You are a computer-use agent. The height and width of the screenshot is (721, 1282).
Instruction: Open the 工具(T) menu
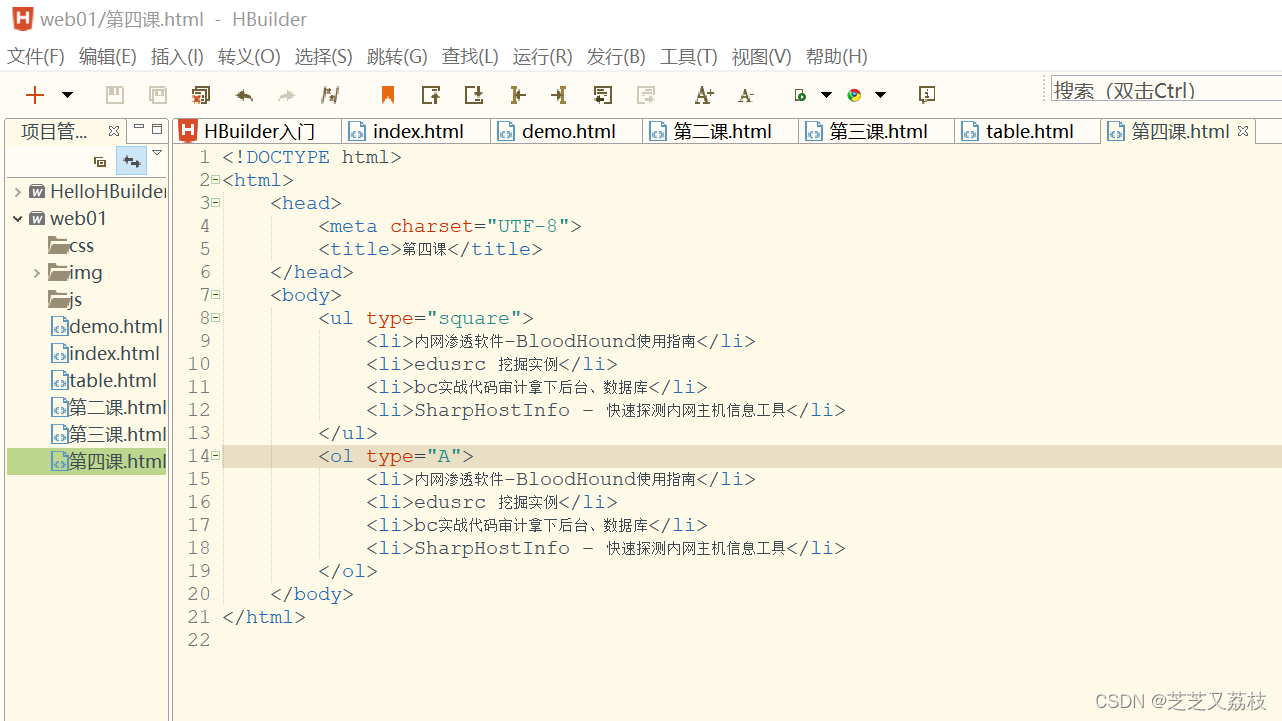(689, 57)
